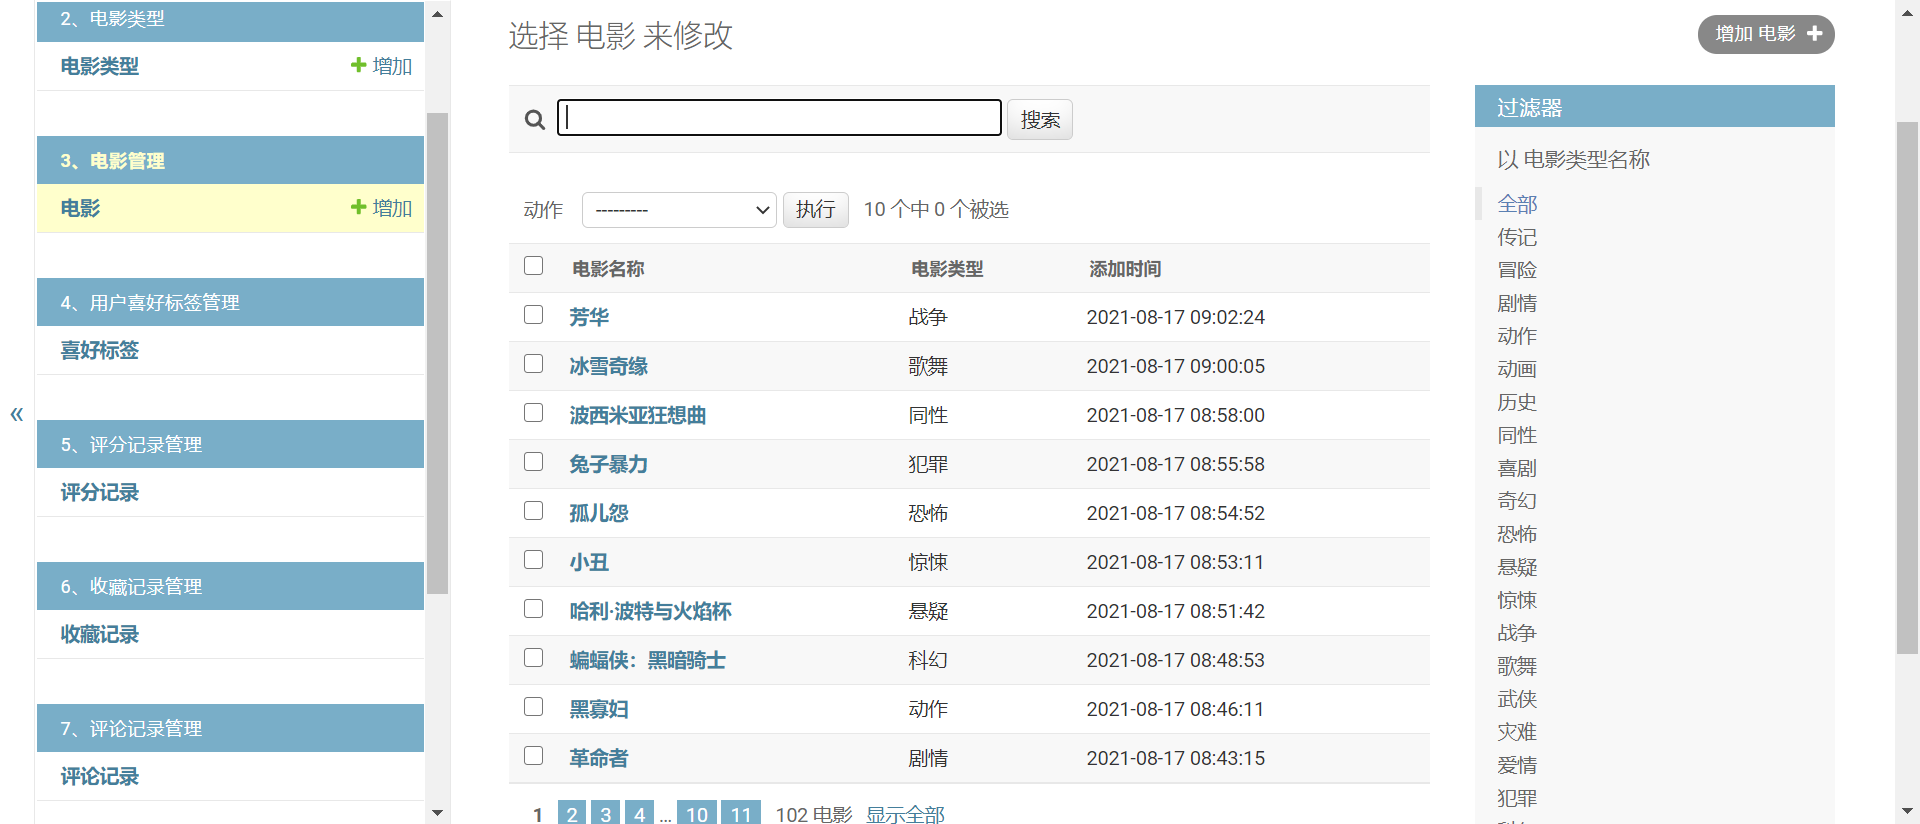Go to page 2
The image size is (1920, 824).
coord(572,812)
